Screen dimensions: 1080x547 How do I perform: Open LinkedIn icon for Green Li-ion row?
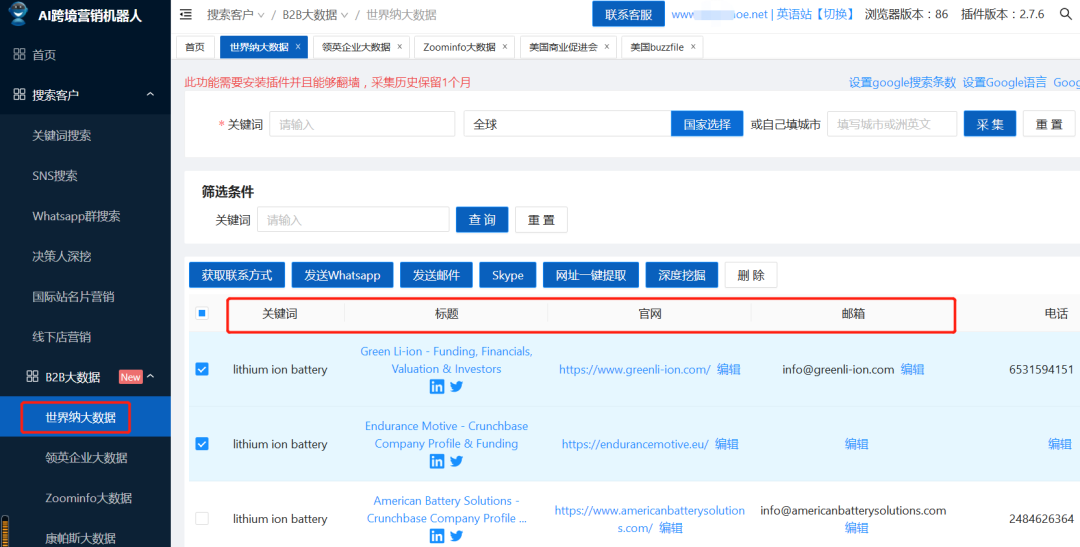(x=437, y=386)
